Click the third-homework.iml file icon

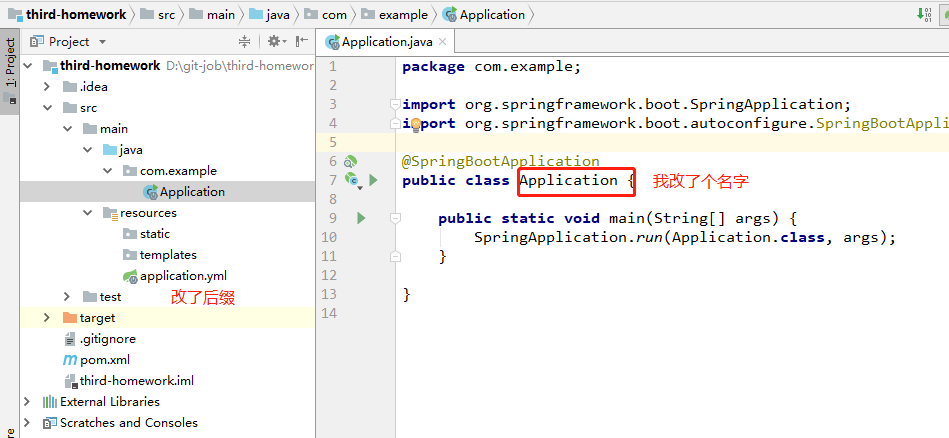coord(70,381)
